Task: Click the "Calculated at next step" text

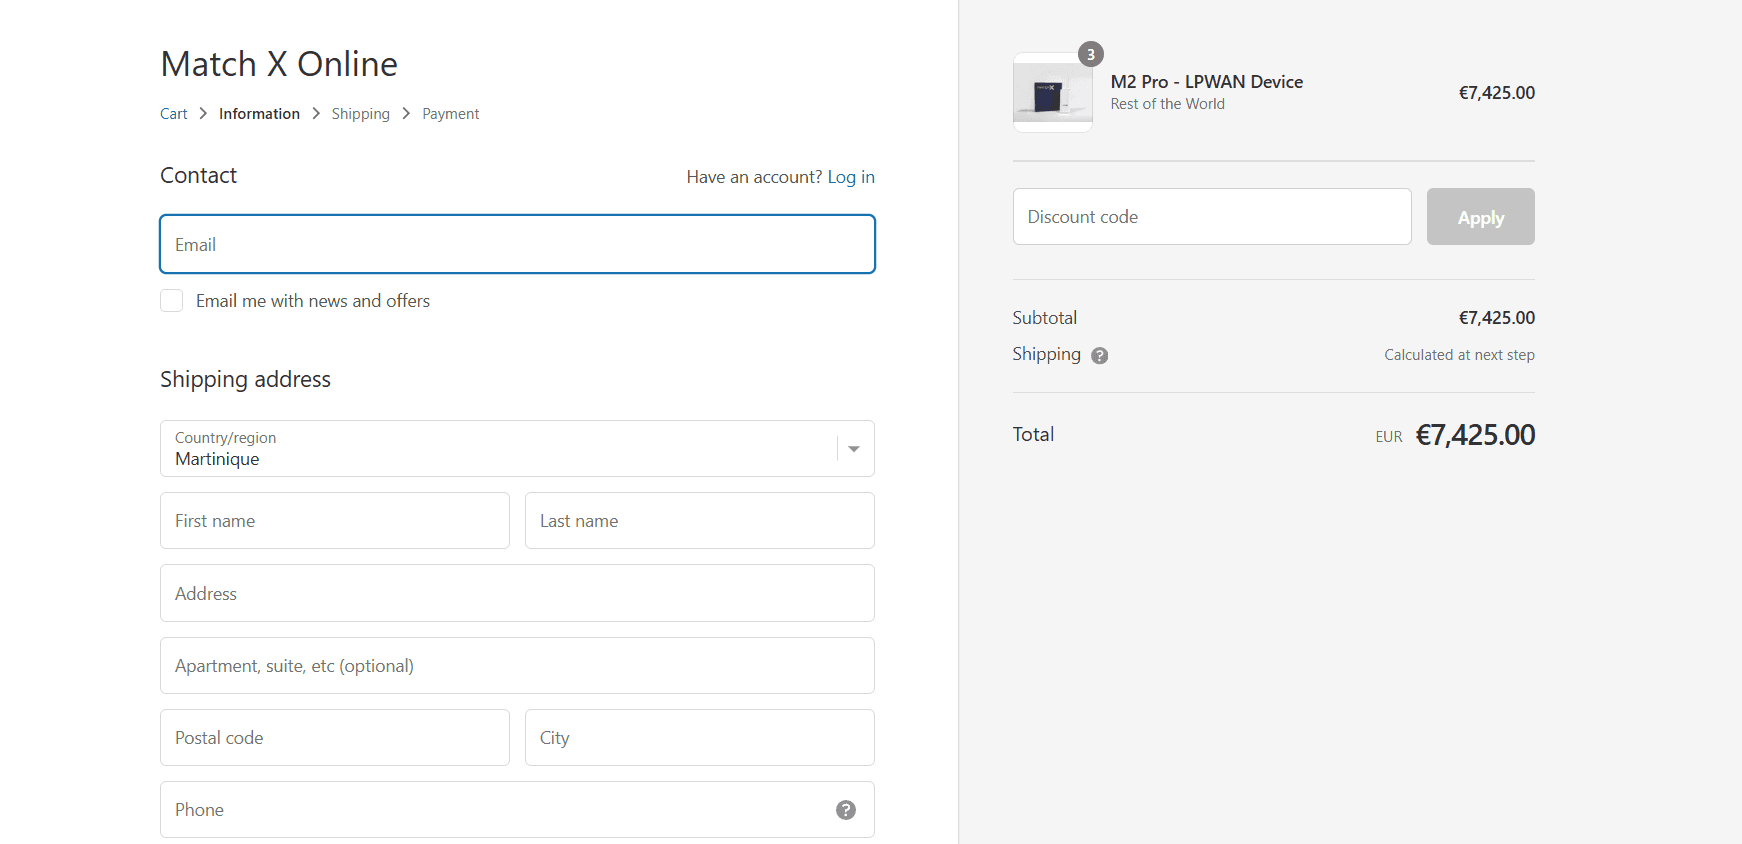Action: point(1459,355)
